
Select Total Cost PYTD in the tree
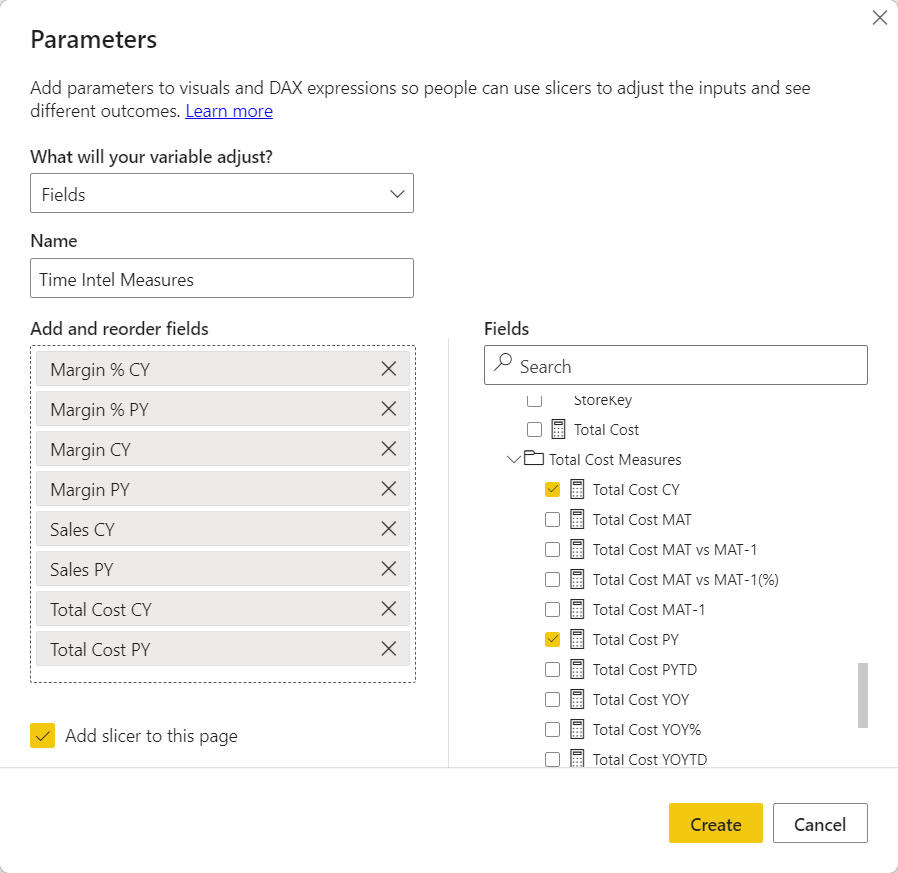[644, 669]
